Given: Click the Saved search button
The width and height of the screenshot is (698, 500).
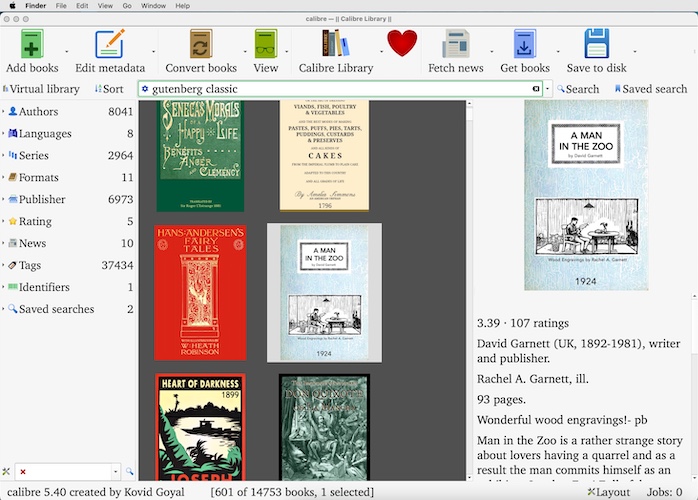Looking at the screenshot, I should [651, 89].
